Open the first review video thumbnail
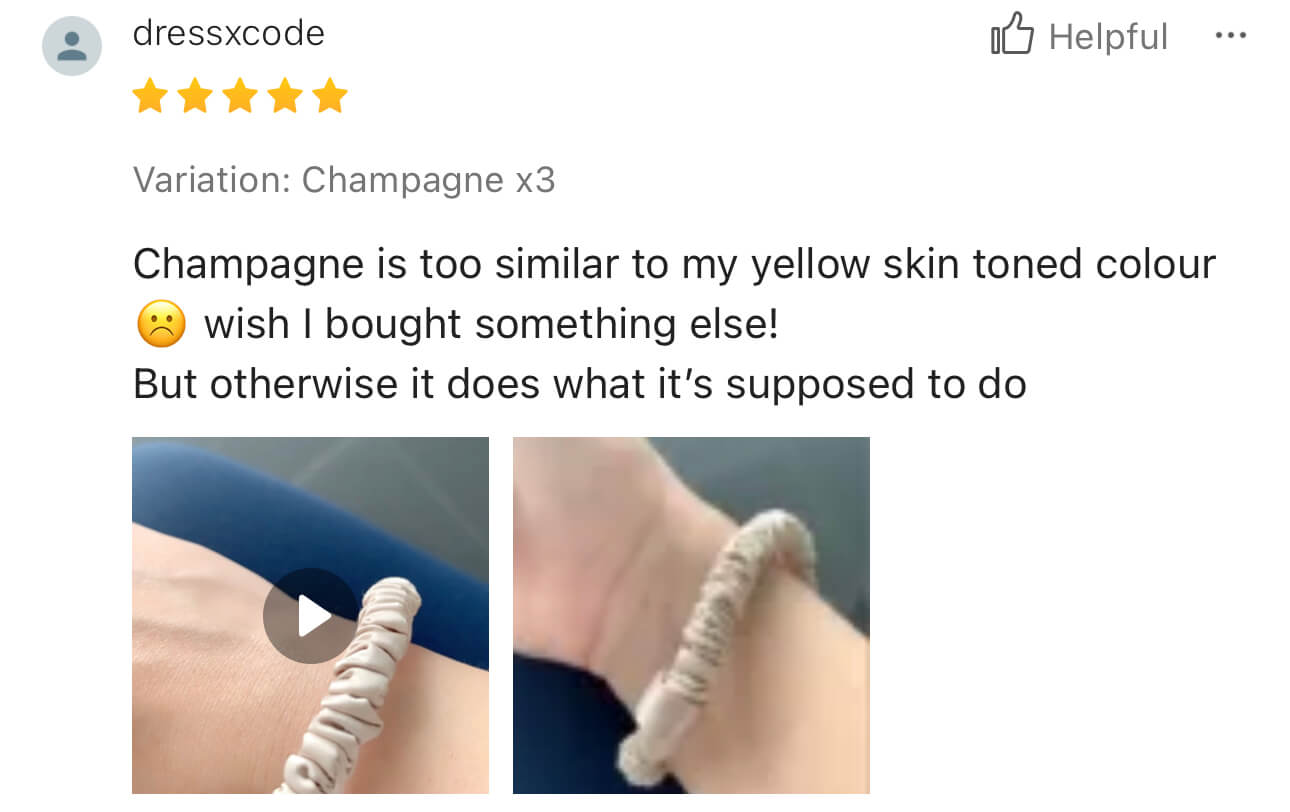The image size is (1290, 812). pos(310,615)
